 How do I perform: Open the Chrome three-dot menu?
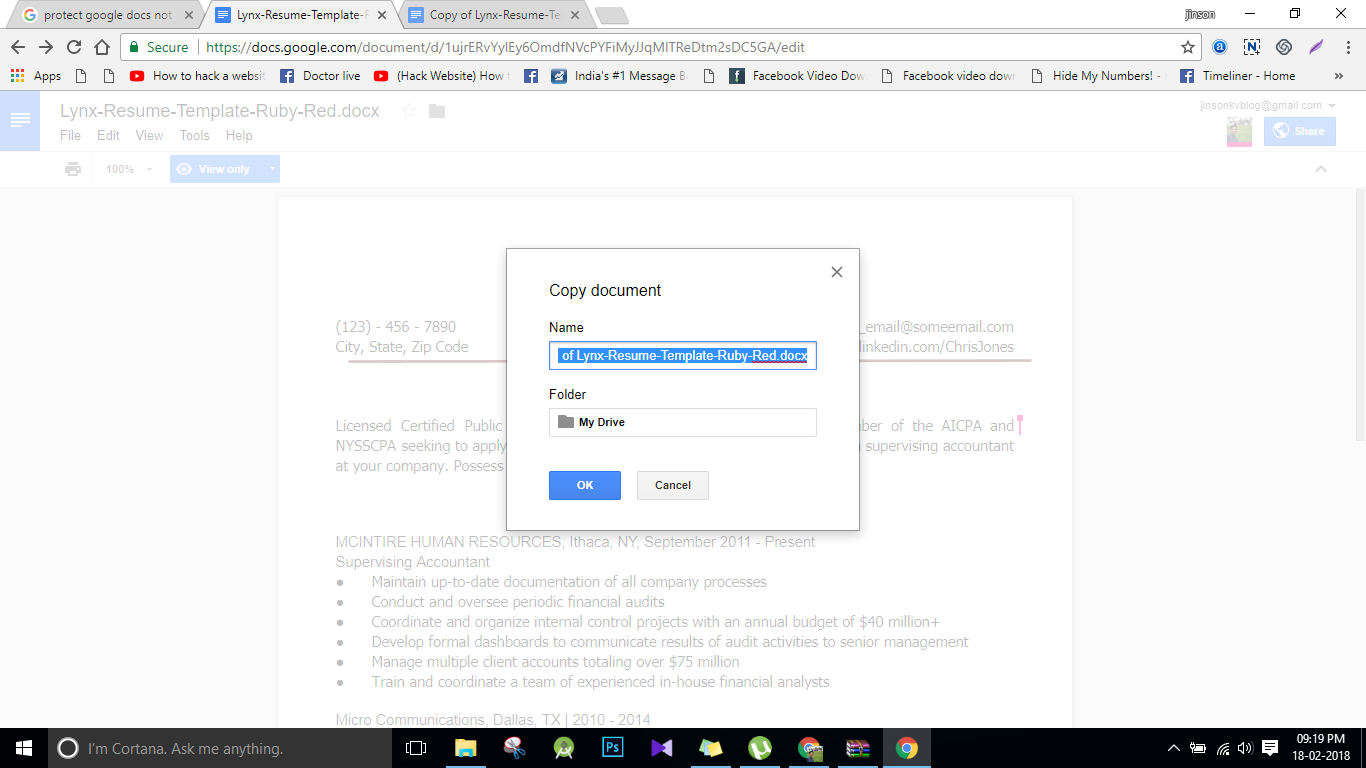1346,47
